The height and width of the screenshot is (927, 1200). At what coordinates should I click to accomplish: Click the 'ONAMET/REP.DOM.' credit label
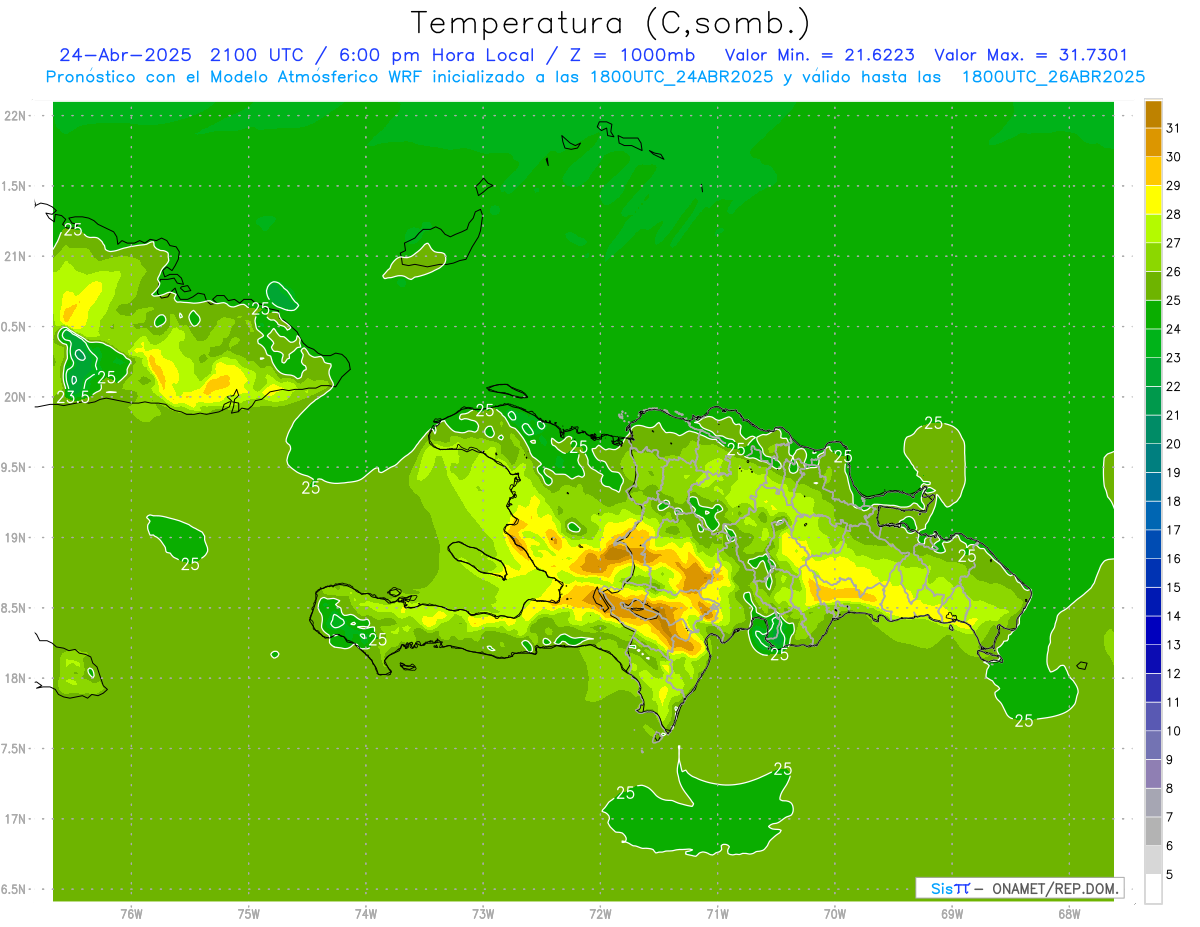pos(1054,888)
